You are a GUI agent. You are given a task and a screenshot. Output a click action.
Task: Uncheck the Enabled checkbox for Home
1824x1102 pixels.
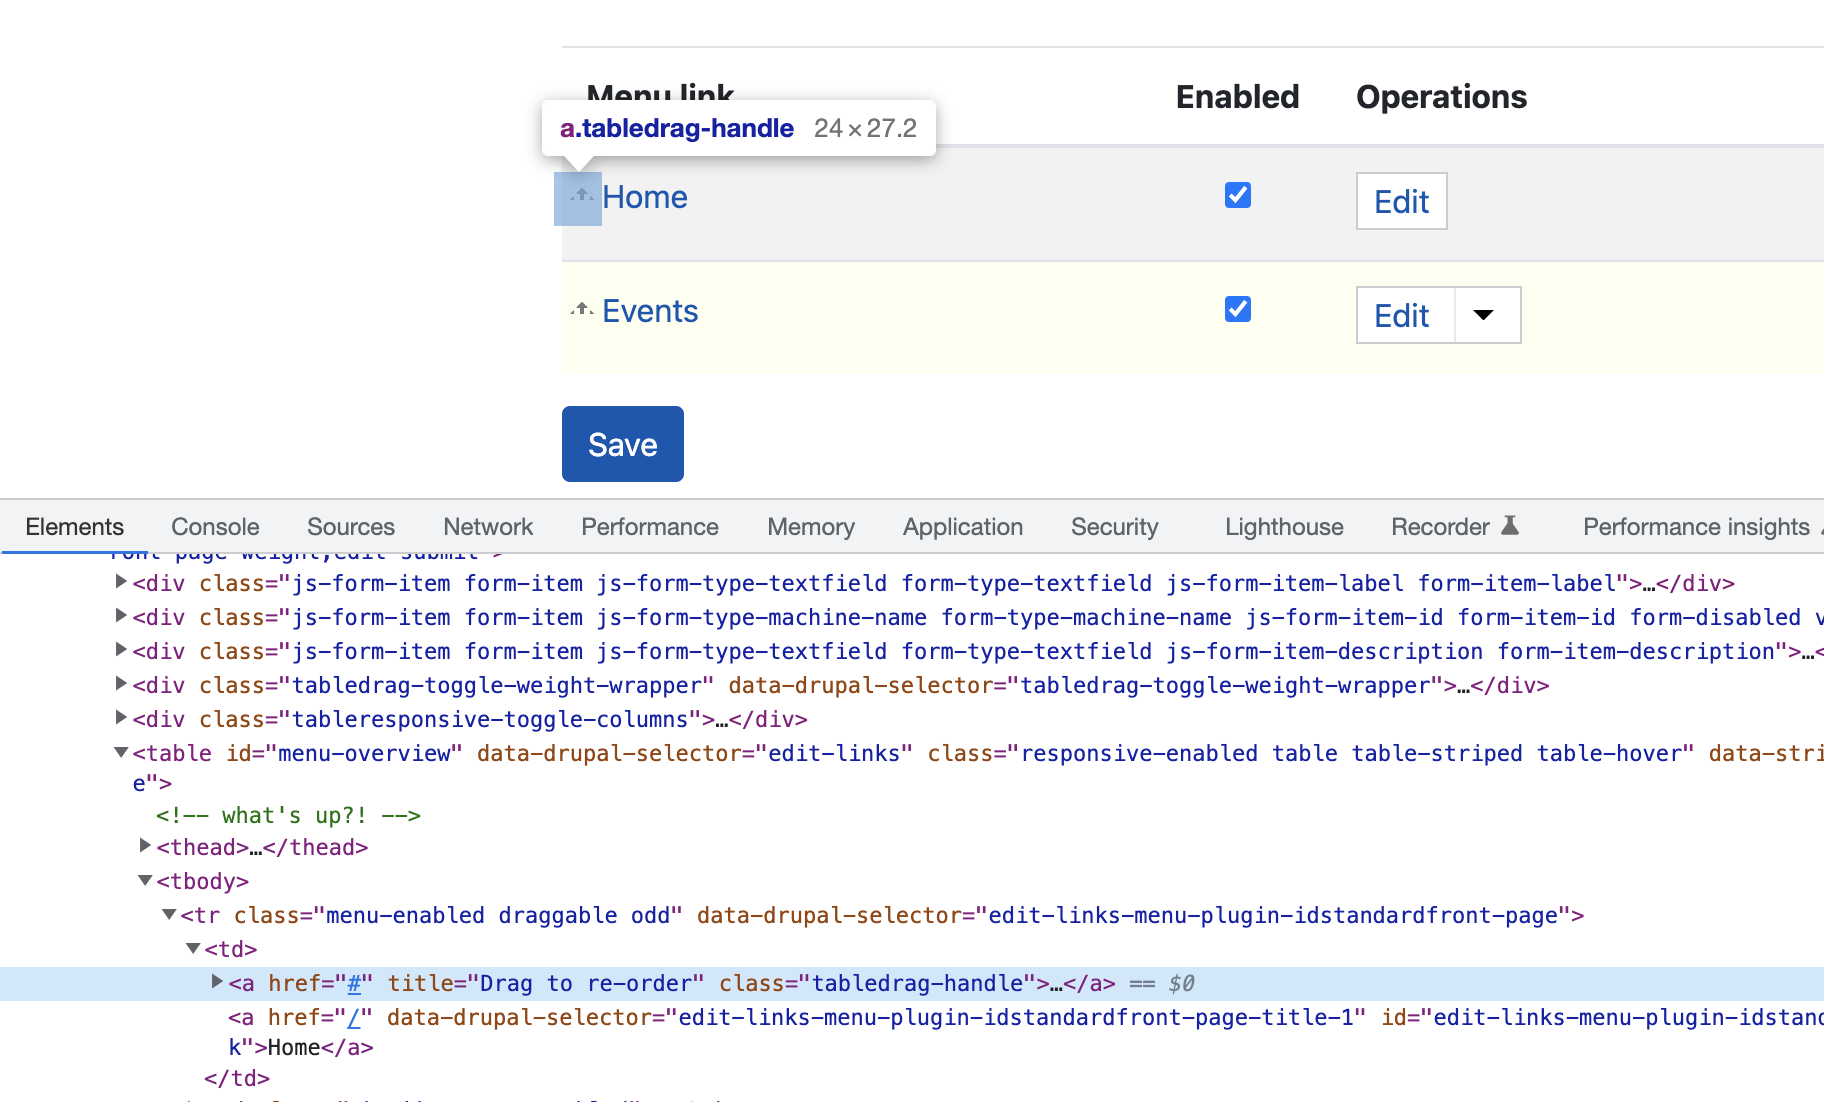click(1237, 195)
